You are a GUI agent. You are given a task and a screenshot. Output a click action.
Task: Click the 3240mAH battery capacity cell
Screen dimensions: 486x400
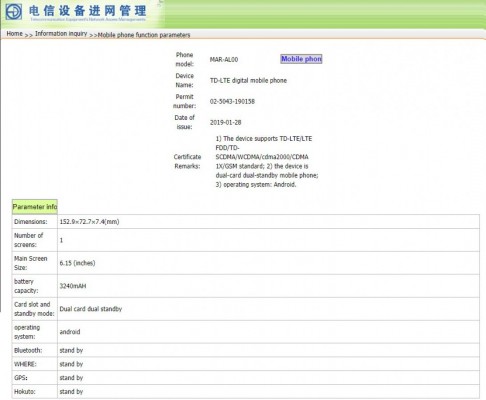pyautogui.click(x=269, y=286)
